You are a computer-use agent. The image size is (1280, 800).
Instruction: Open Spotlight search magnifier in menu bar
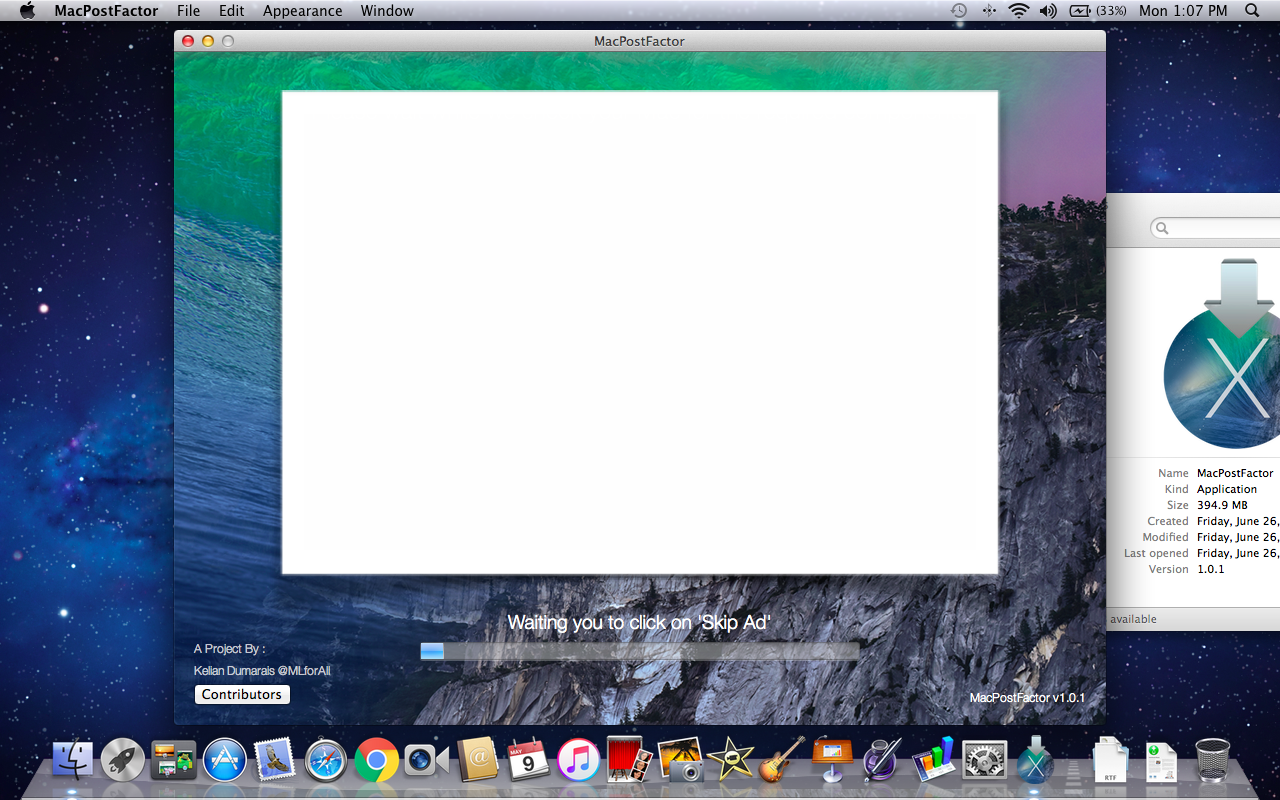(1252, 11)
